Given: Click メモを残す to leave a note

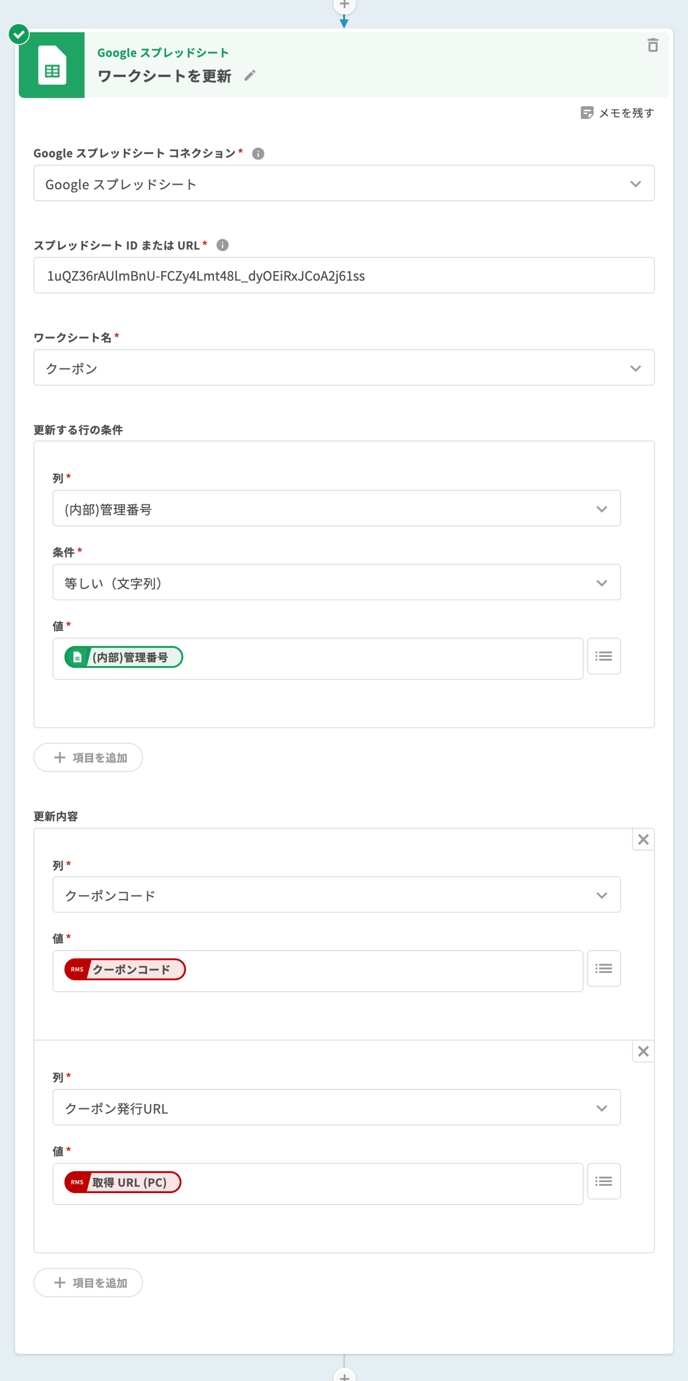Looking at the screenshot, I should (x=617, y=113).
